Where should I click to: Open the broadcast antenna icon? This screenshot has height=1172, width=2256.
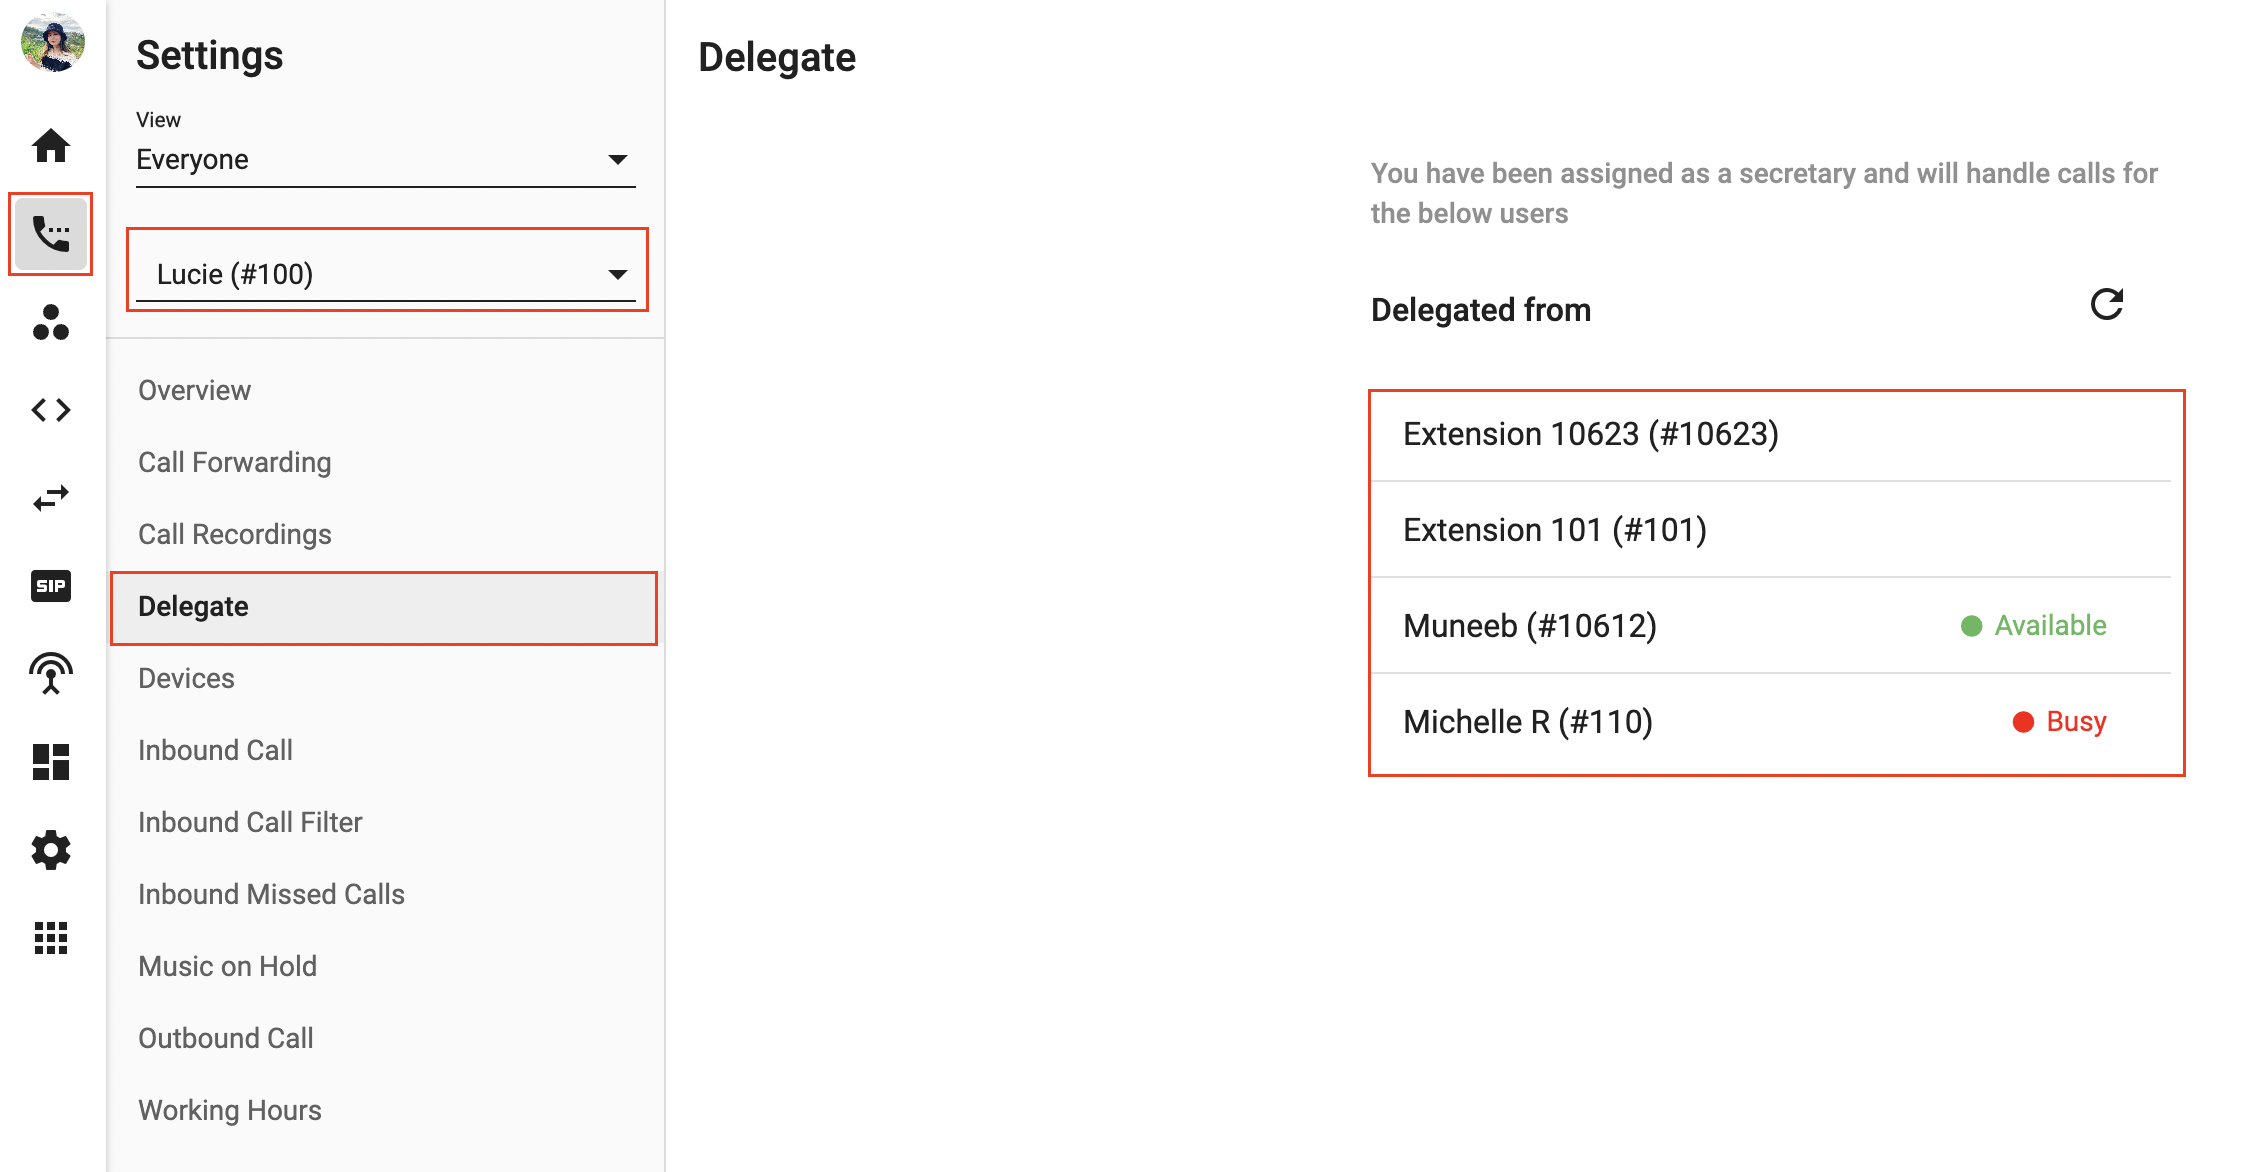51,674
